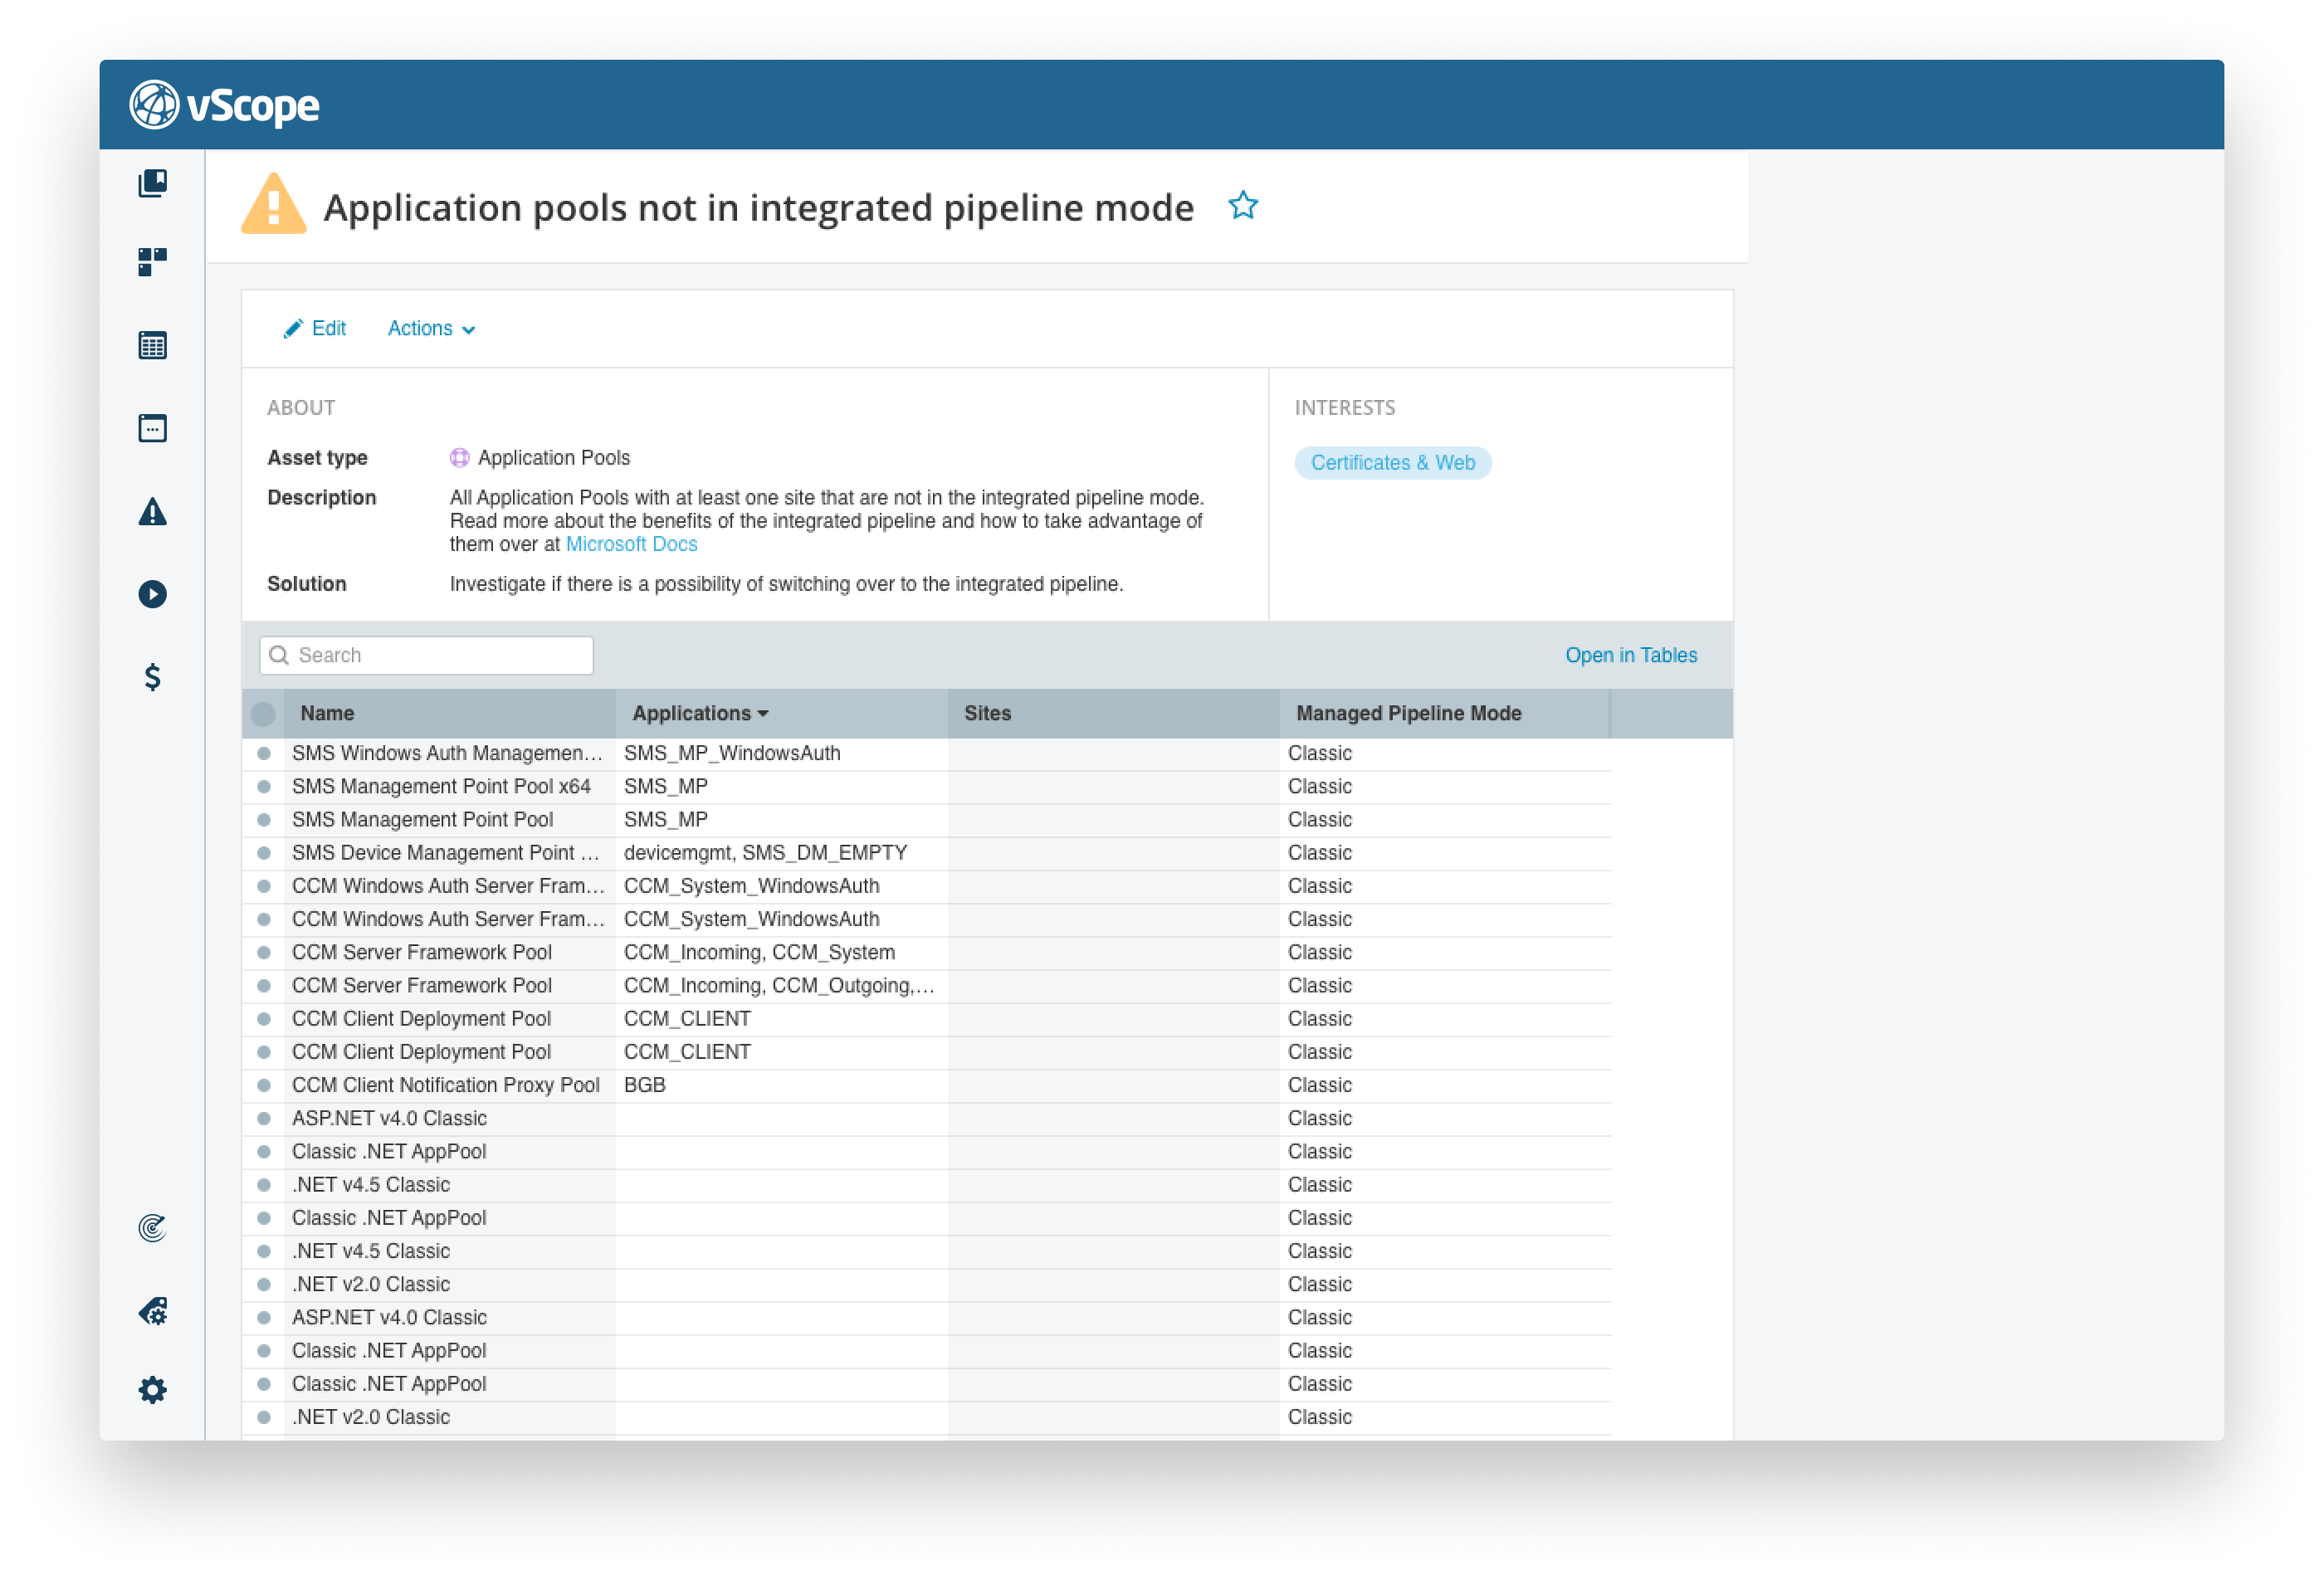The image size is (2324, 1580).
Task: Select row SMS Device Management Point
Action: coord(263,853)
